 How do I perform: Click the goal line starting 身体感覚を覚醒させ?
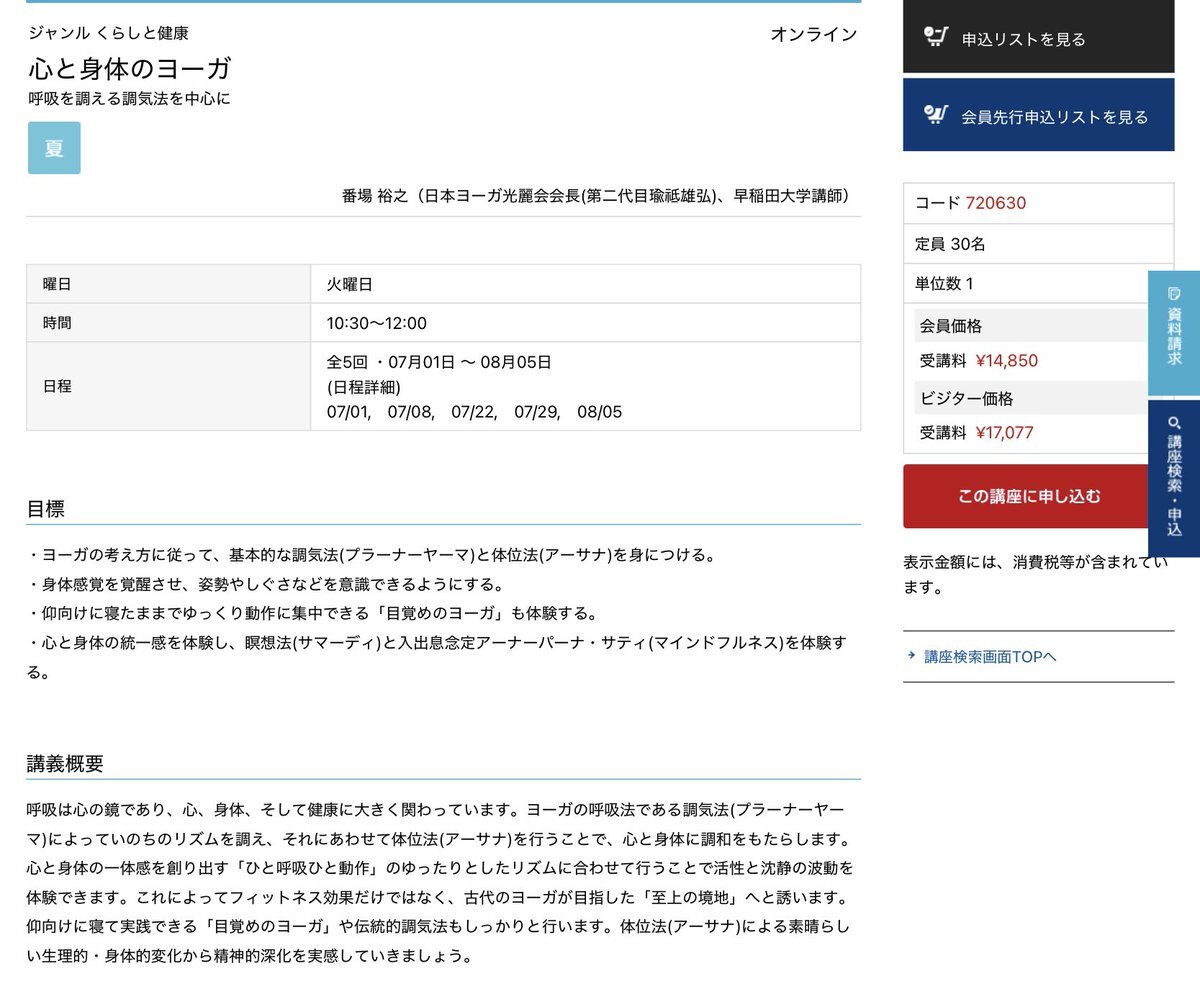click(267, 584)
